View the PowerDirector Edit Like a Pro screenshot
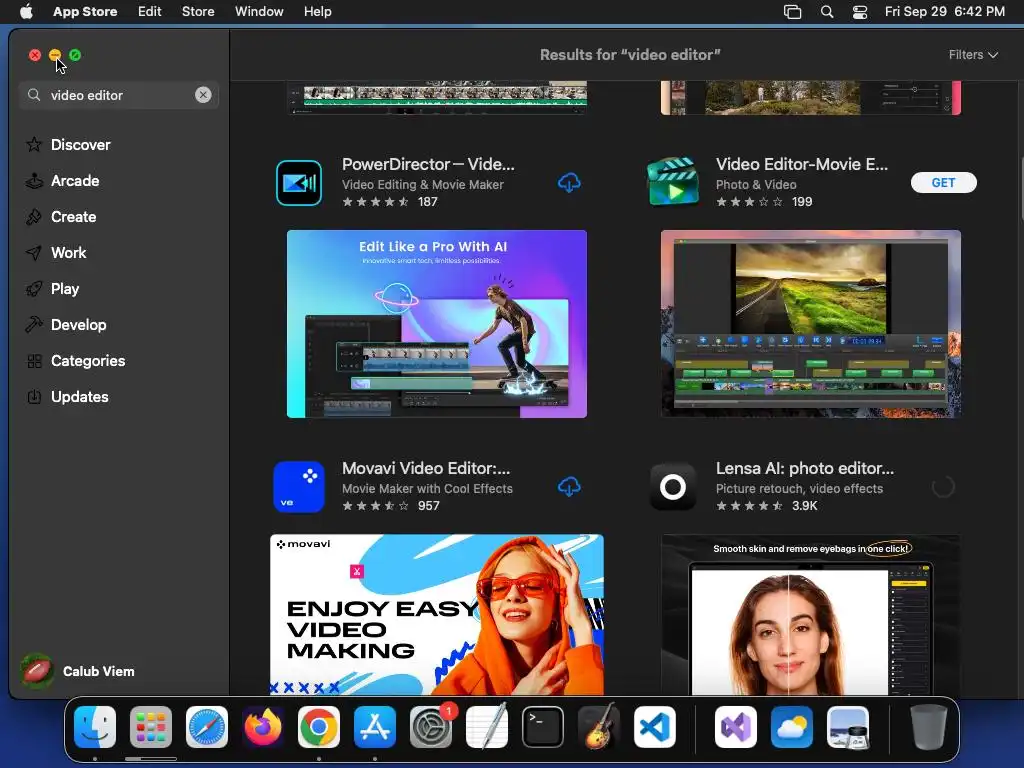Image resolution: width=1024 pixels, height=768 pixels. 437,324
